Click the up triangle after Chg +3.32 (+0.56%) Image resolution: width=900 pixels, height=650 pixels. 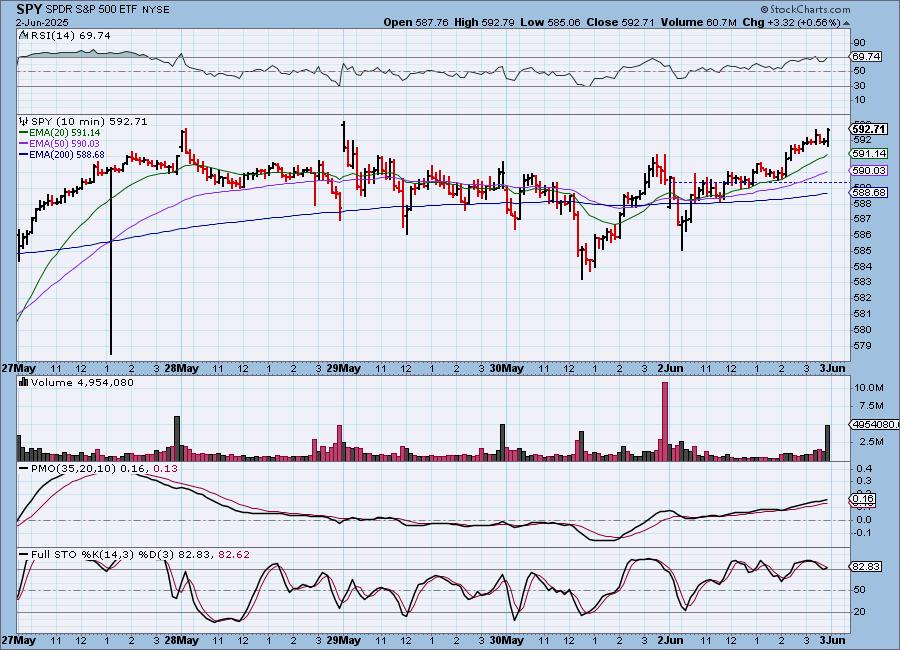click(847, 23)
